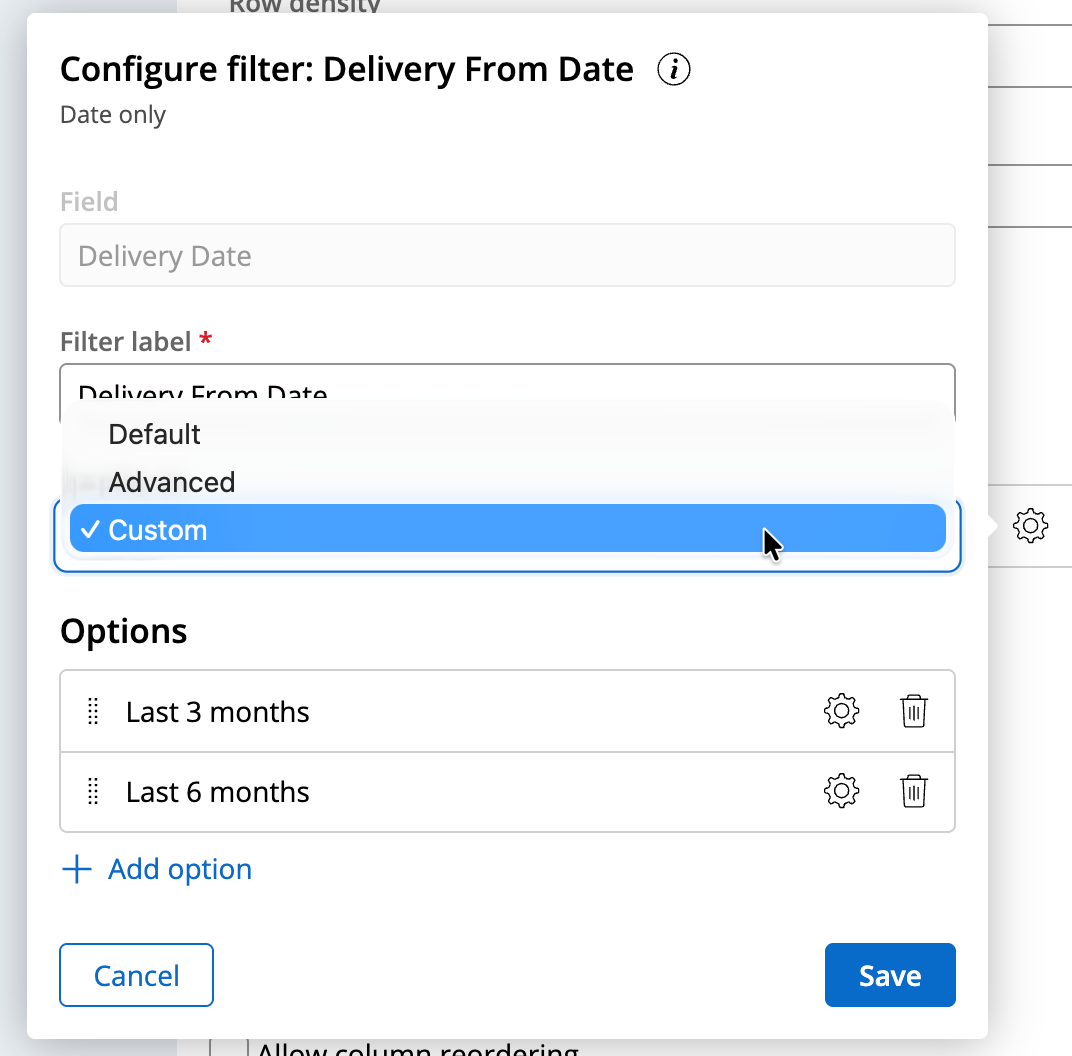The image size is (1072, 1056).
Task: Click drag handle of Last 6 months
Action: pos(93,791)
